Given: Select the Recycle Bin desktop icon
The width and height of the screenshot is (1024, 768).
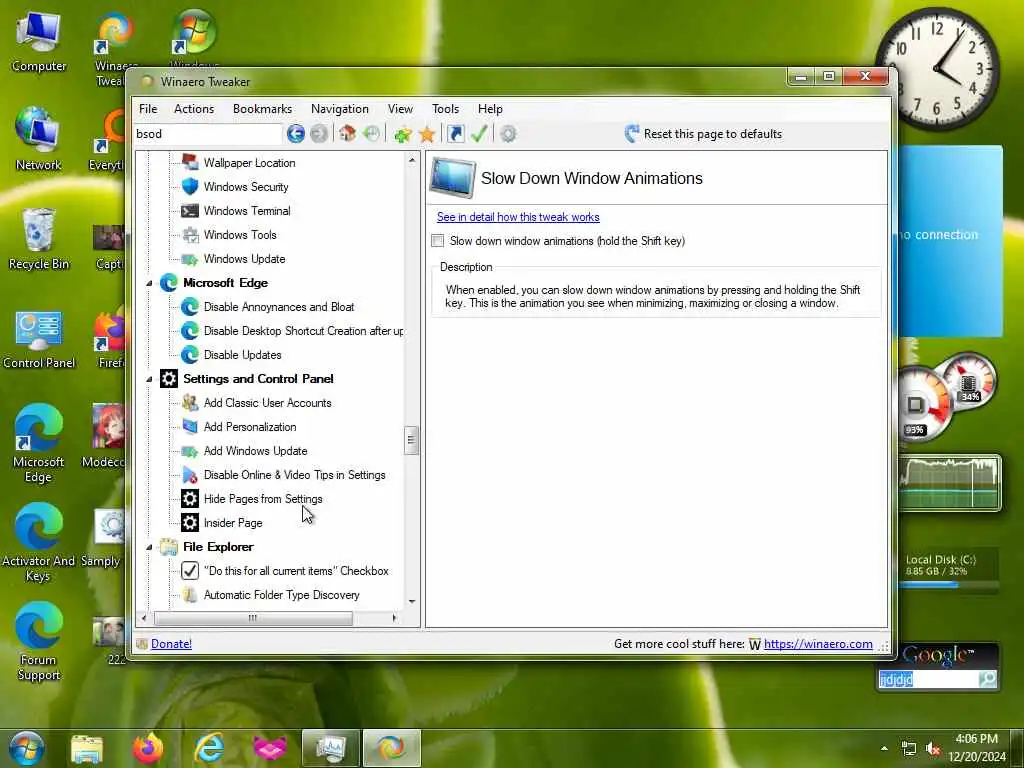Looking at the screenshot, I should coord(39,239).
